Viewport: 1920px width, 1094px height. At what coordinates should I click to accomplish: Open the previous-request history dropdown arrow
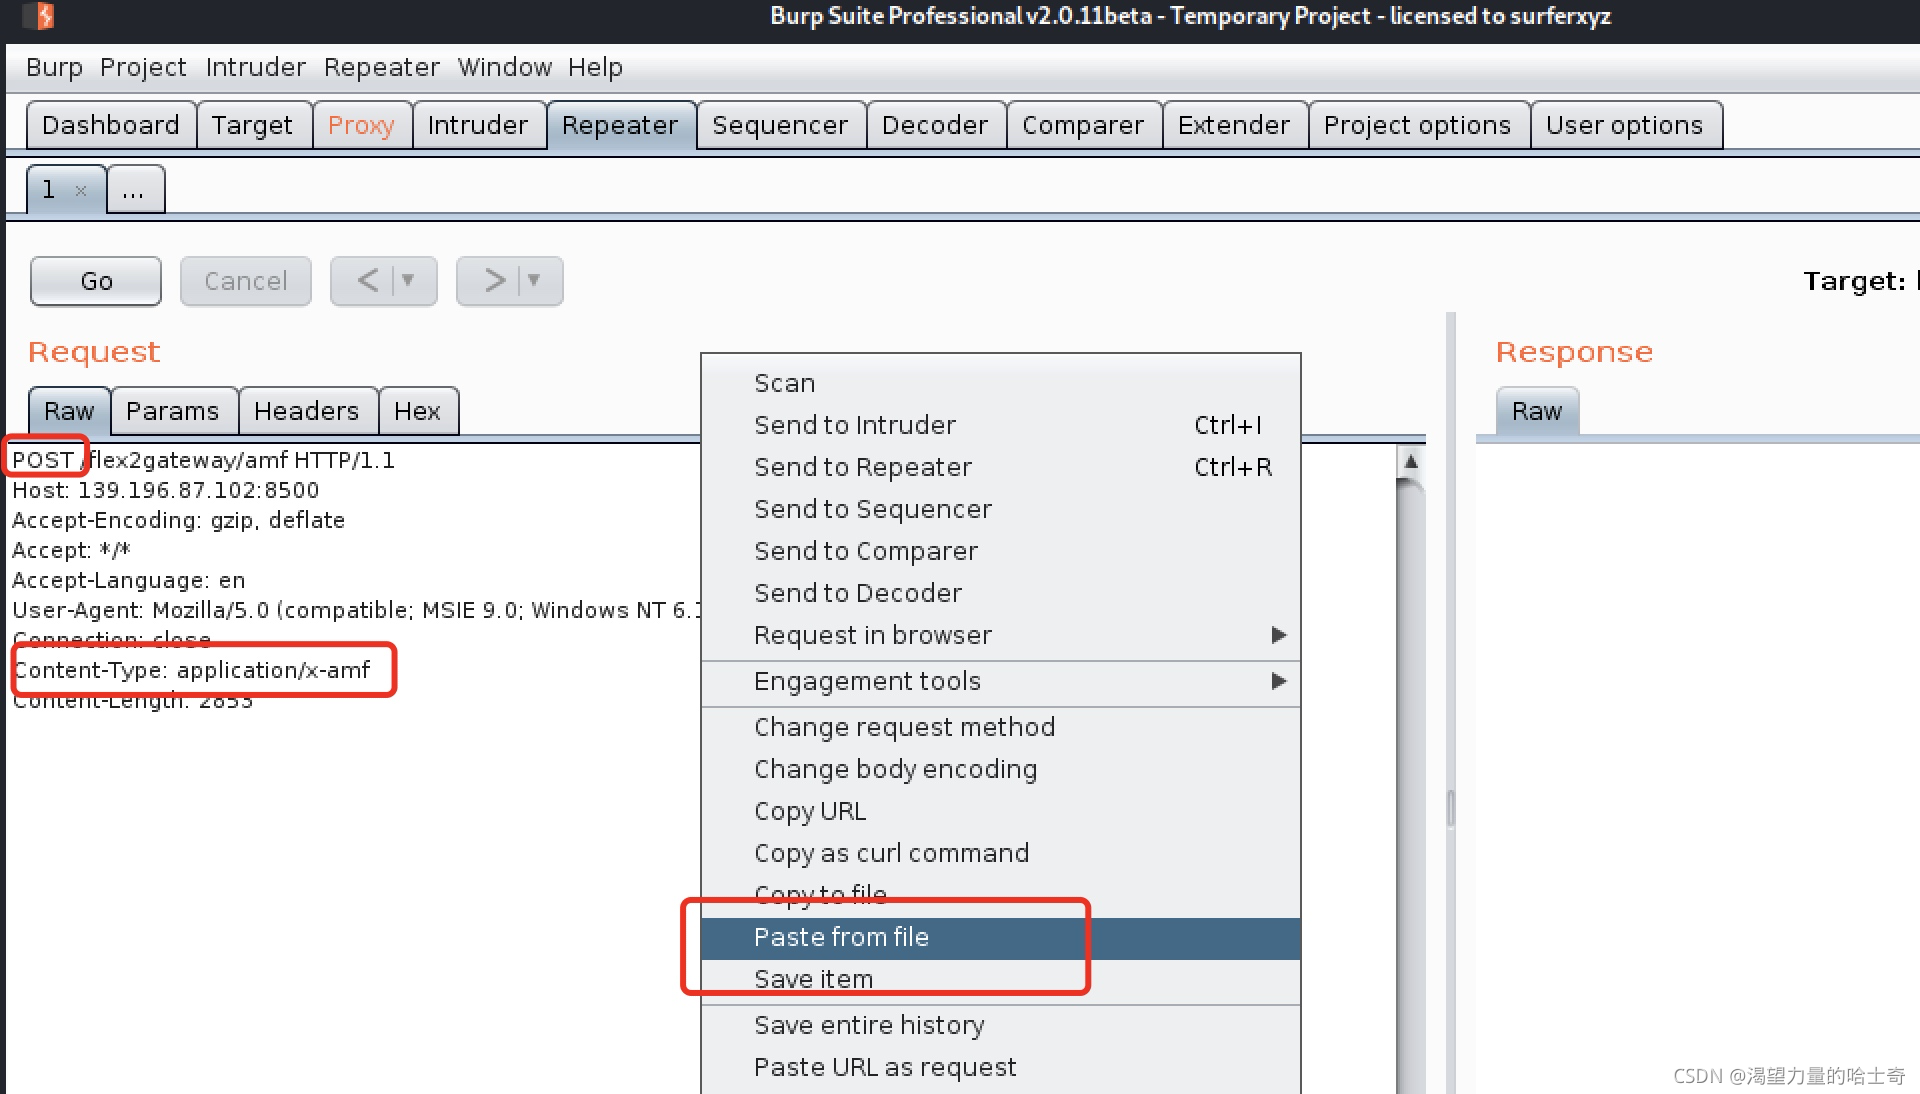(x=408, y=281)
